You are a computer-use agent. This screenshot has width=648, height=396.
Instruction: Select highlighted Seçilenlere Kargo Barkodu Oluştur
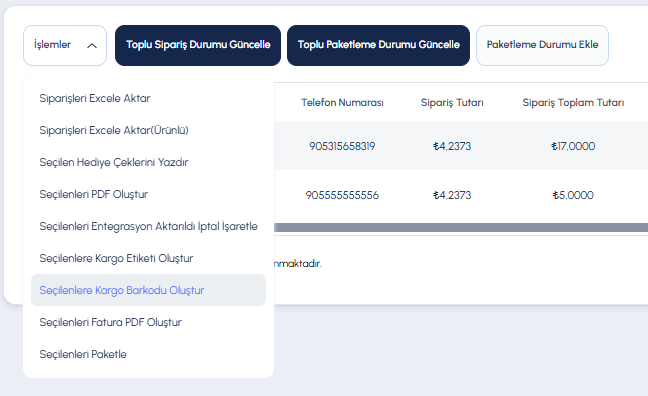(x=148, y=290)
